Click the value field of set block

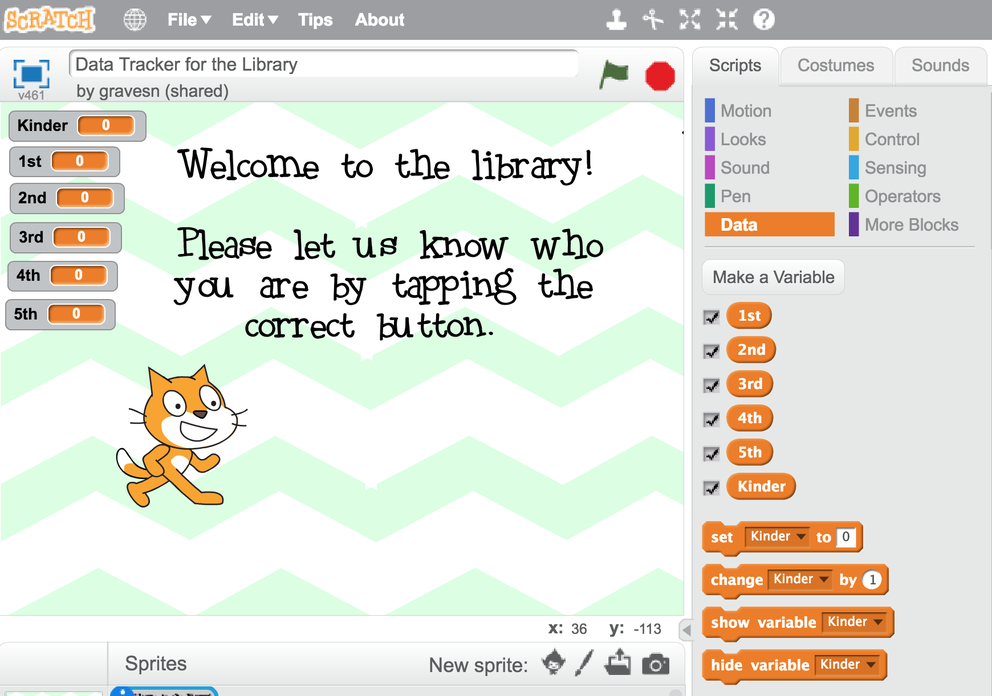point(846,537)
